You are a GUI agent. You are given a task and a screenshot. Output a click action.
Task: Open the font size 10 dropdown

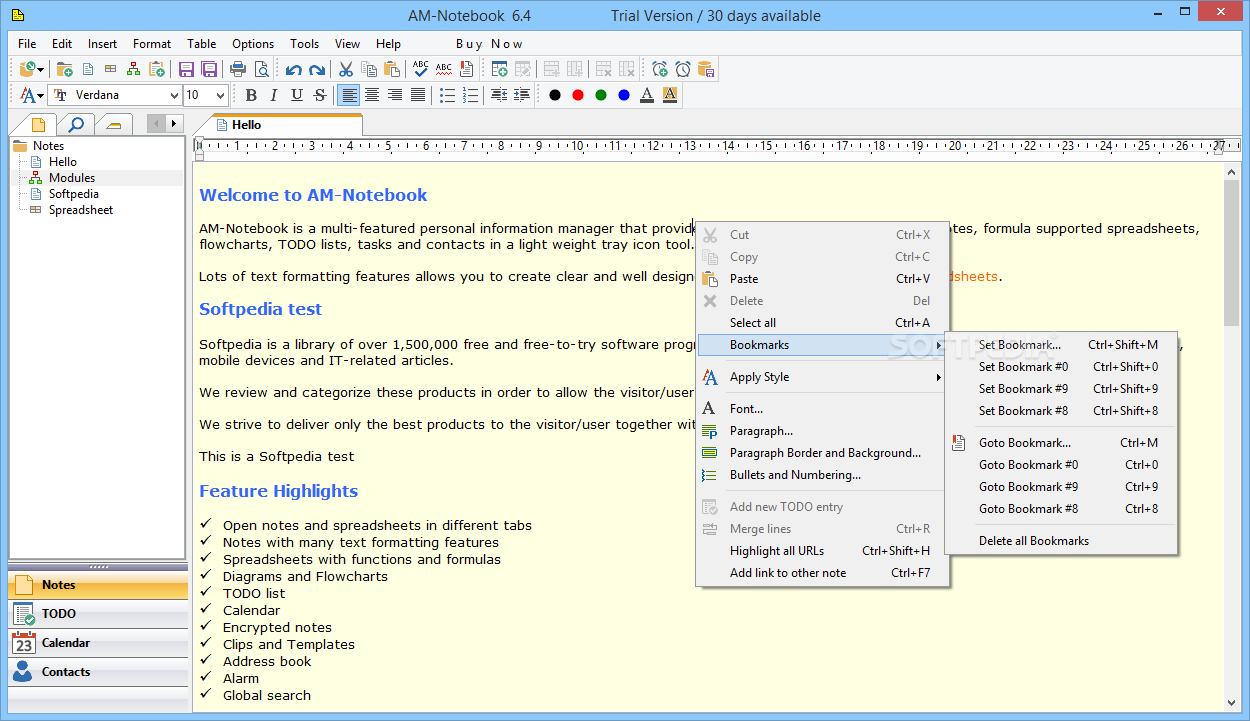pos(220,95)
